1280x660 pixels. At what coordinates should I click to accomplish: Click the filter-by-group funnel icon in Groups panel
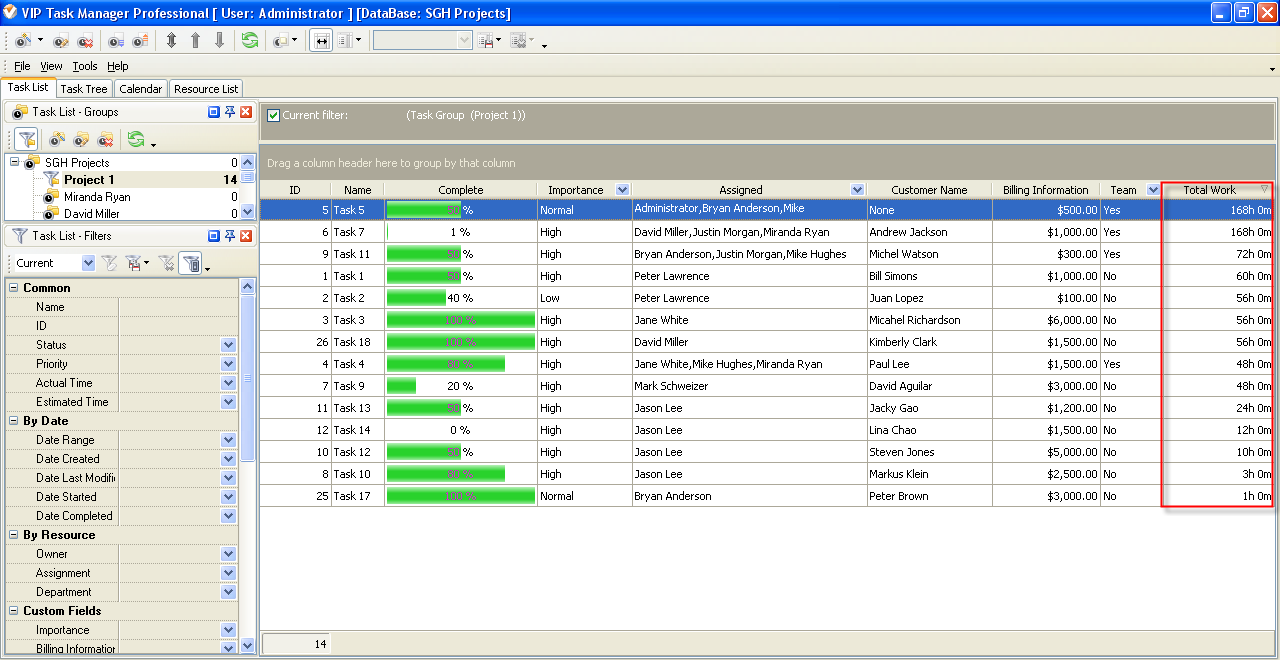pyautogui.click(x=27, y=140)
